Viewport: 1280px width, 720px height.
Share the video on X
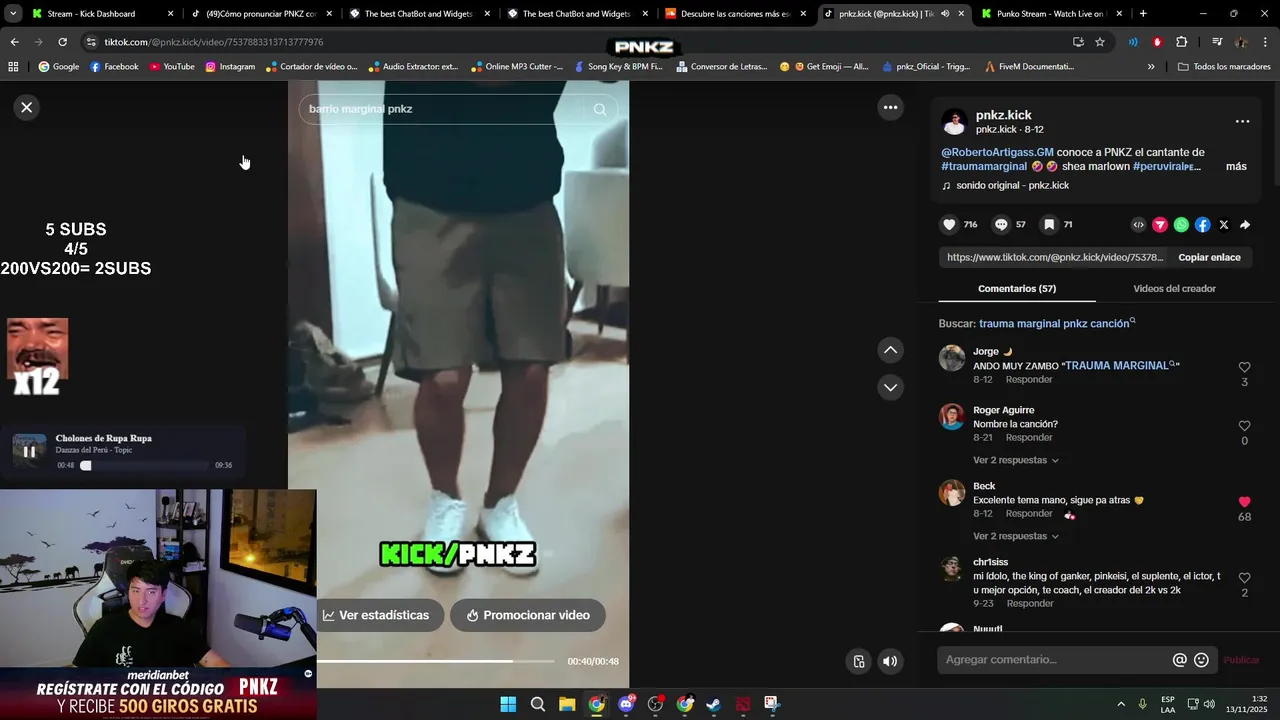point(1224,225)
